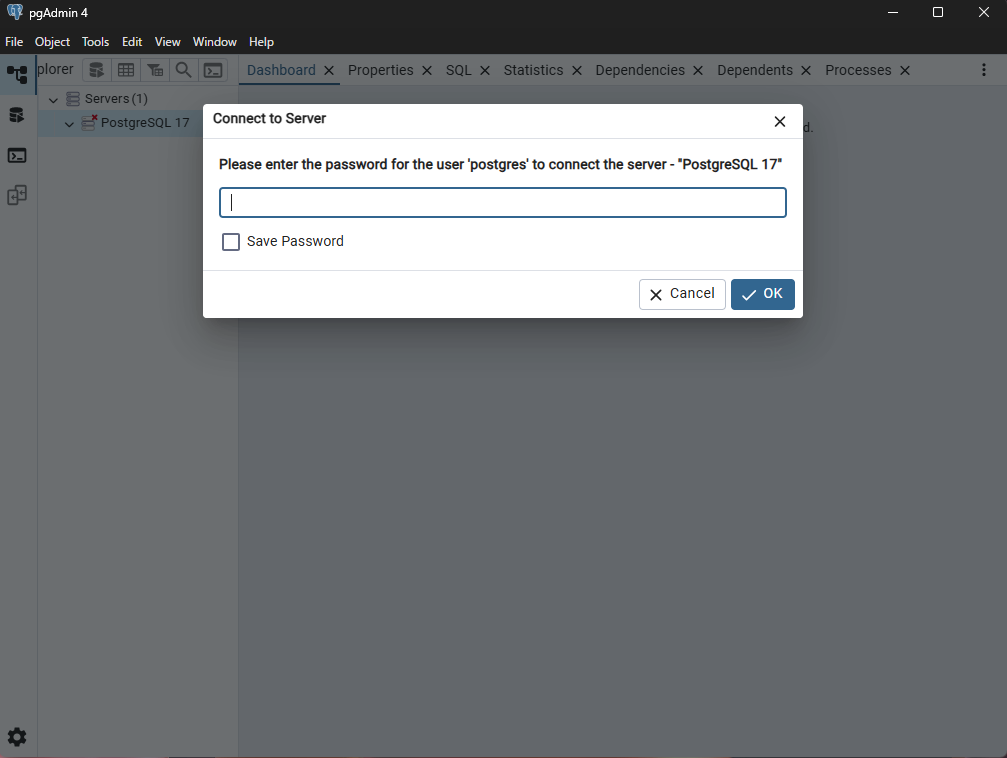The width and height of the screenshot is (1007, 758).
Task: Collapse the PostgreSQL 17 tree node
Action: pos(69,124)
